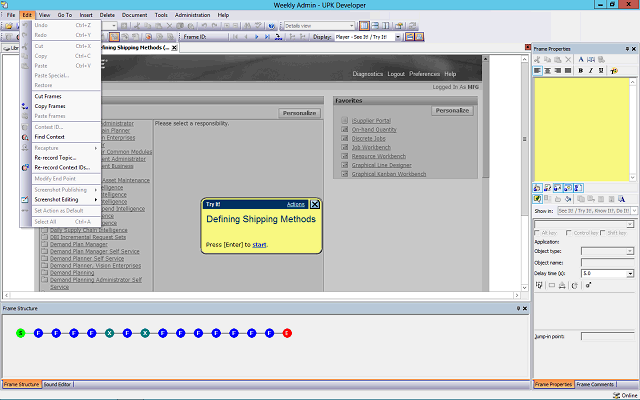The height and width of the screenshot is (400, 640).
Task: Click the 'start' link in the bubble
Action: 259,244
